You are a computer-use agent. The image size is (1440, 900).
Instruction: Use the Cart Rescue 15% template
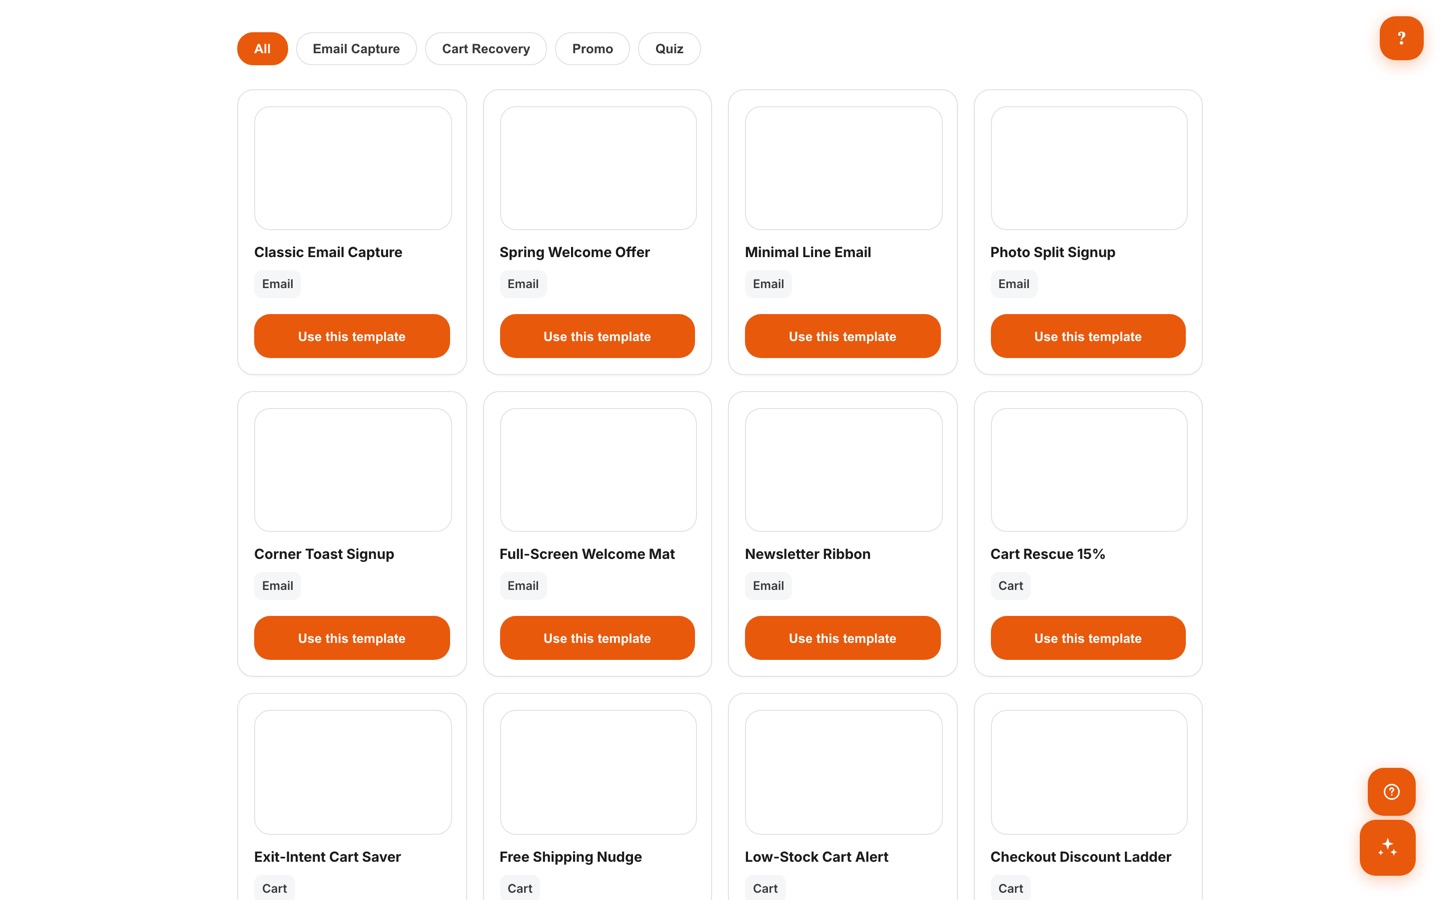(1088, 638)
